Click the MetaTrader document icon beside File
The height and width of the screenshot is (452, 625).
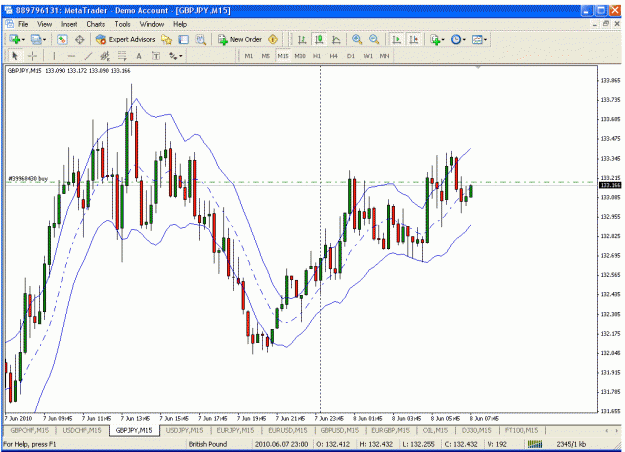point(9,24)
